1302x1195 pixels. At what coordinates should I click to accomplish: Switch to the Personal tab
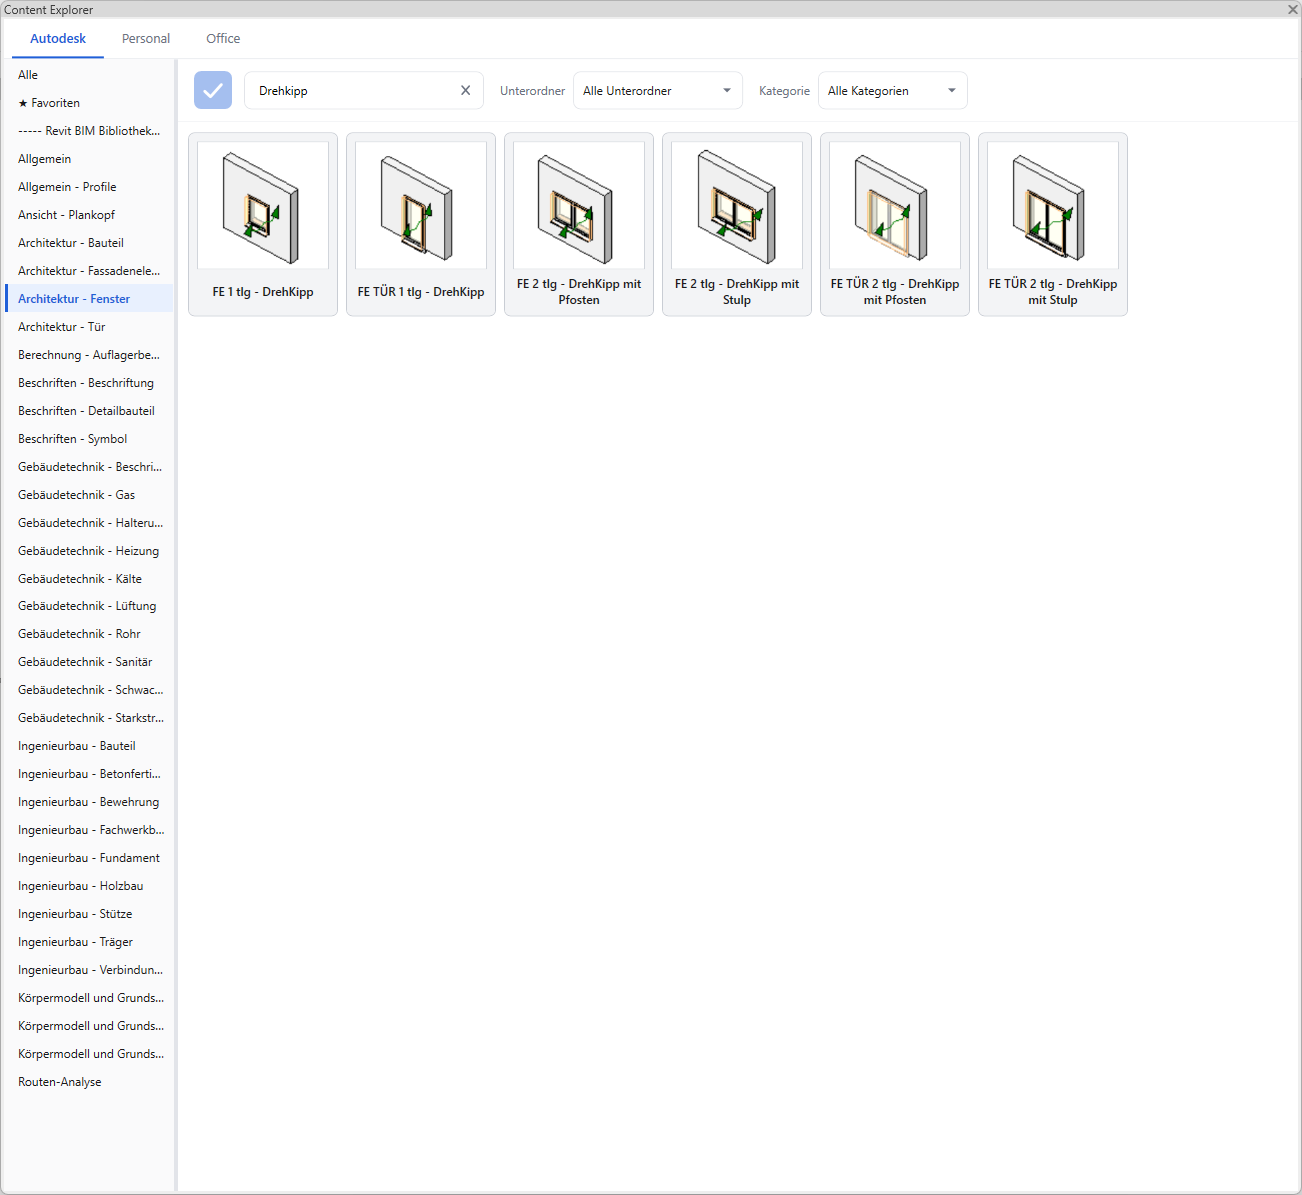tap(146, 39)
